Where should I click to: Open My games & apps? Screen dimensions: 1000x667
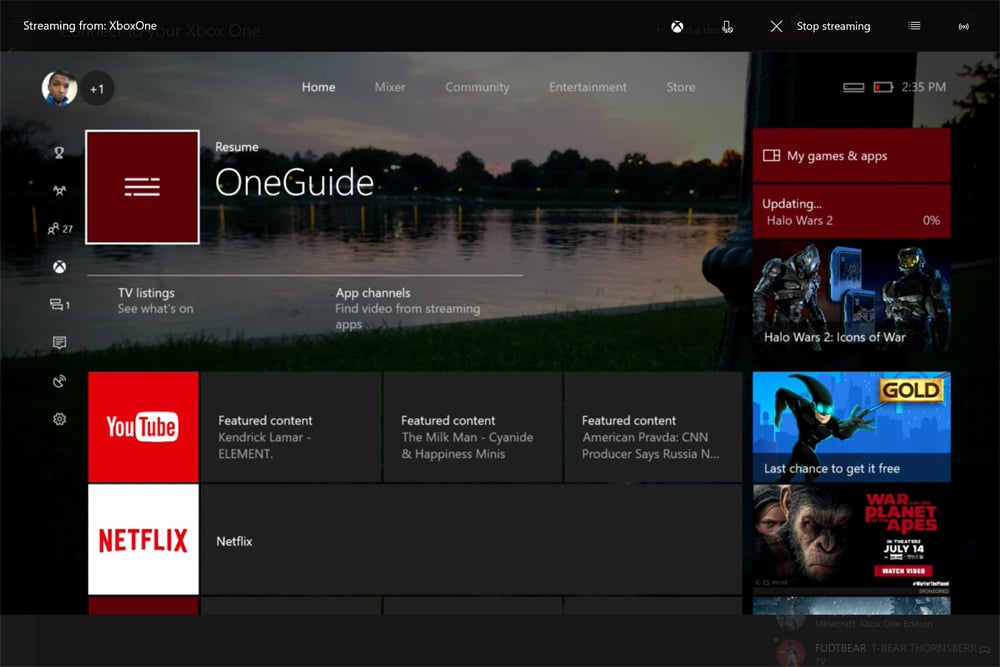point(852,156)
